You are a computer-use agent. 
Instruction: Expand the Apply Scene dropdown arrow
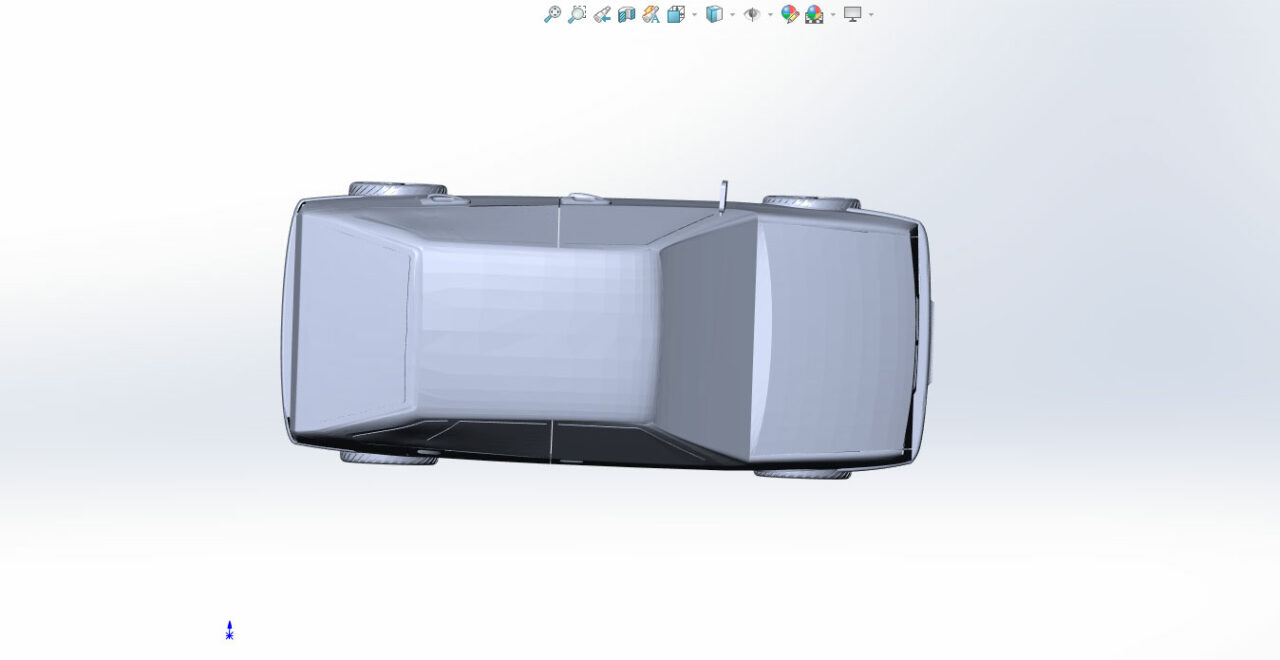pos(833,14)
